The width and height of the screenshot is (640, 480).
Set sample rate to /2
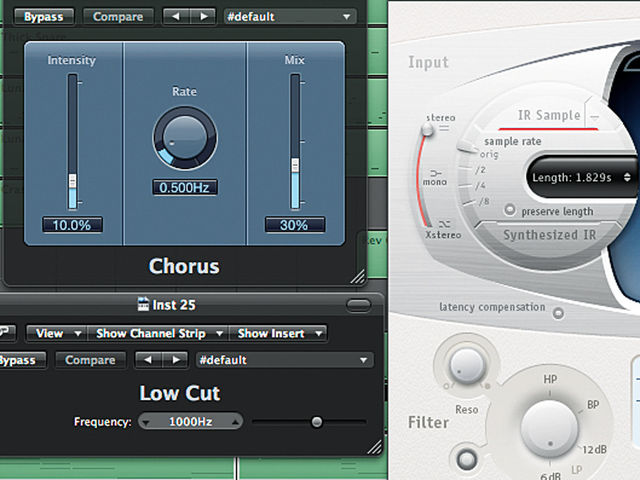(480, 170)
